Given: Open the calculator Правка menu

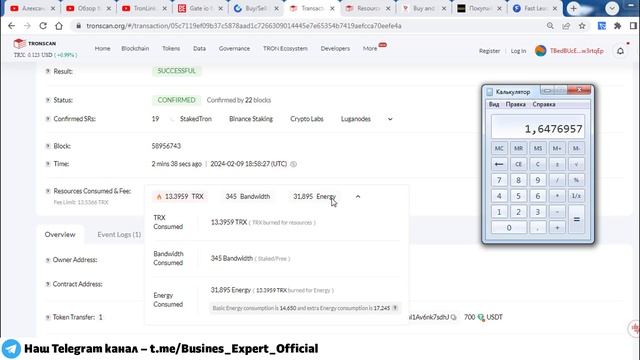Looking at the screenshot, I should pyautogui.click(x=516, y=104).
